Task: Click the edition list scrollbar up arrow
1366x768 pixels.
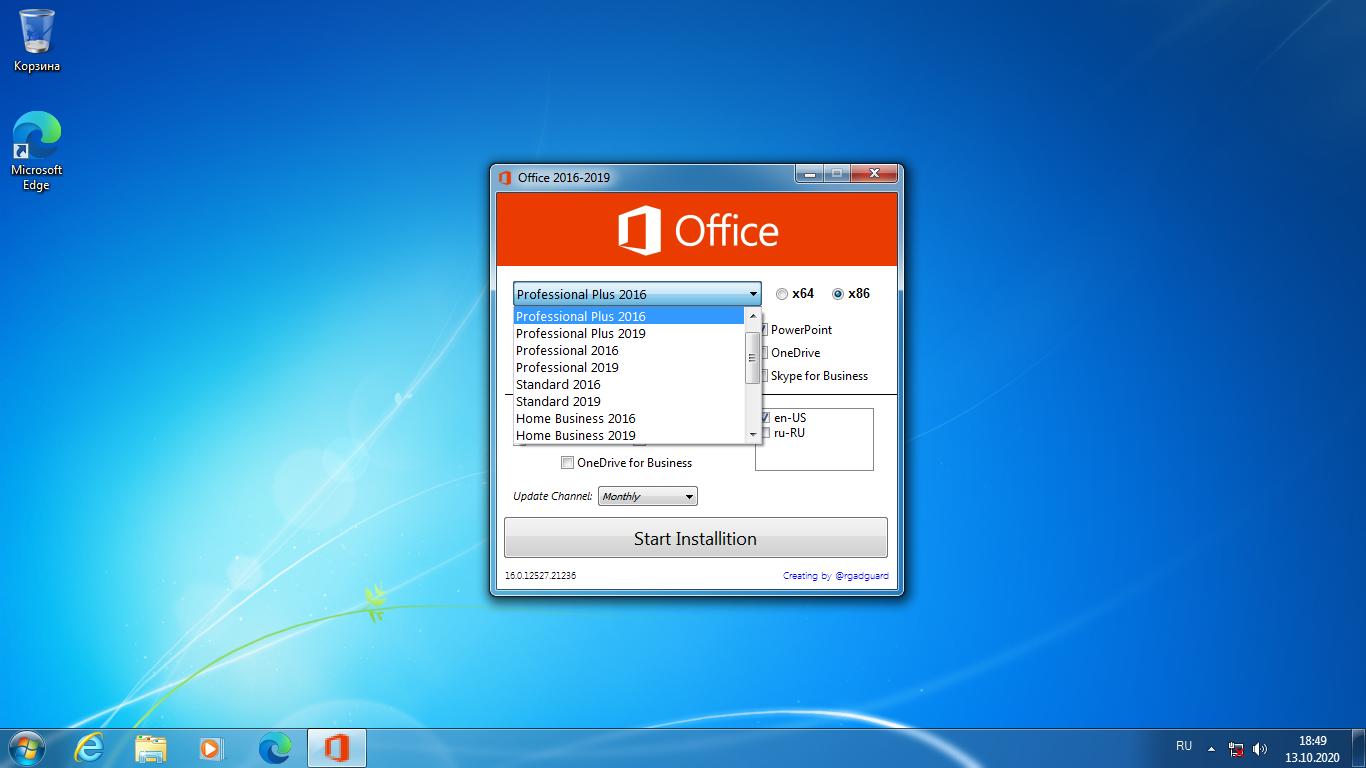Action: pyautogui.click(x=753, y=316)
